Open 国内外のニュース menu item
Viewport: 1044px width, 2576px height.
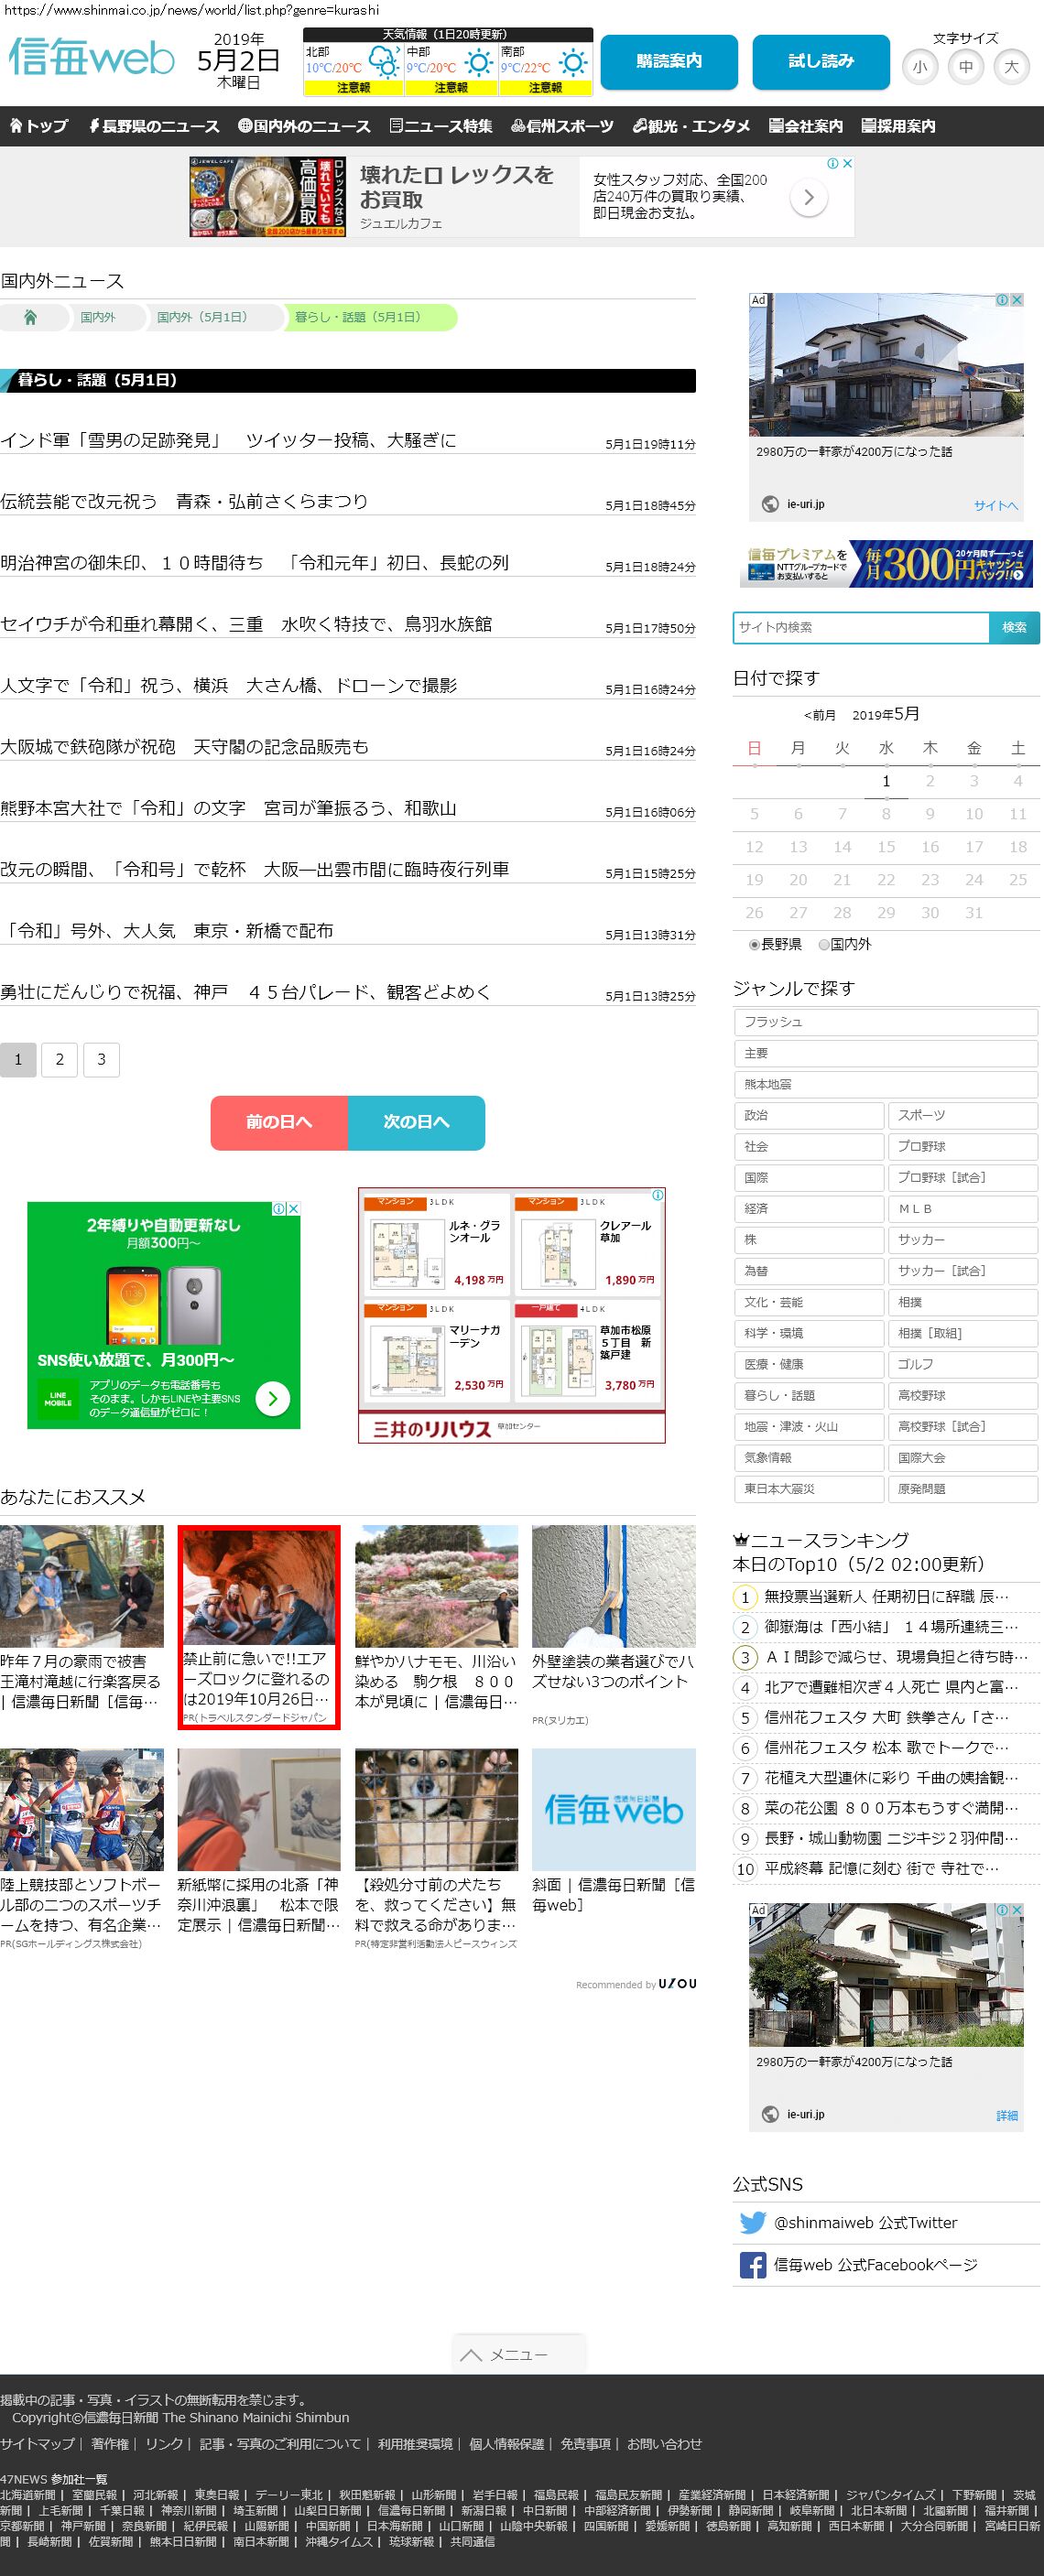coord(304,126)
